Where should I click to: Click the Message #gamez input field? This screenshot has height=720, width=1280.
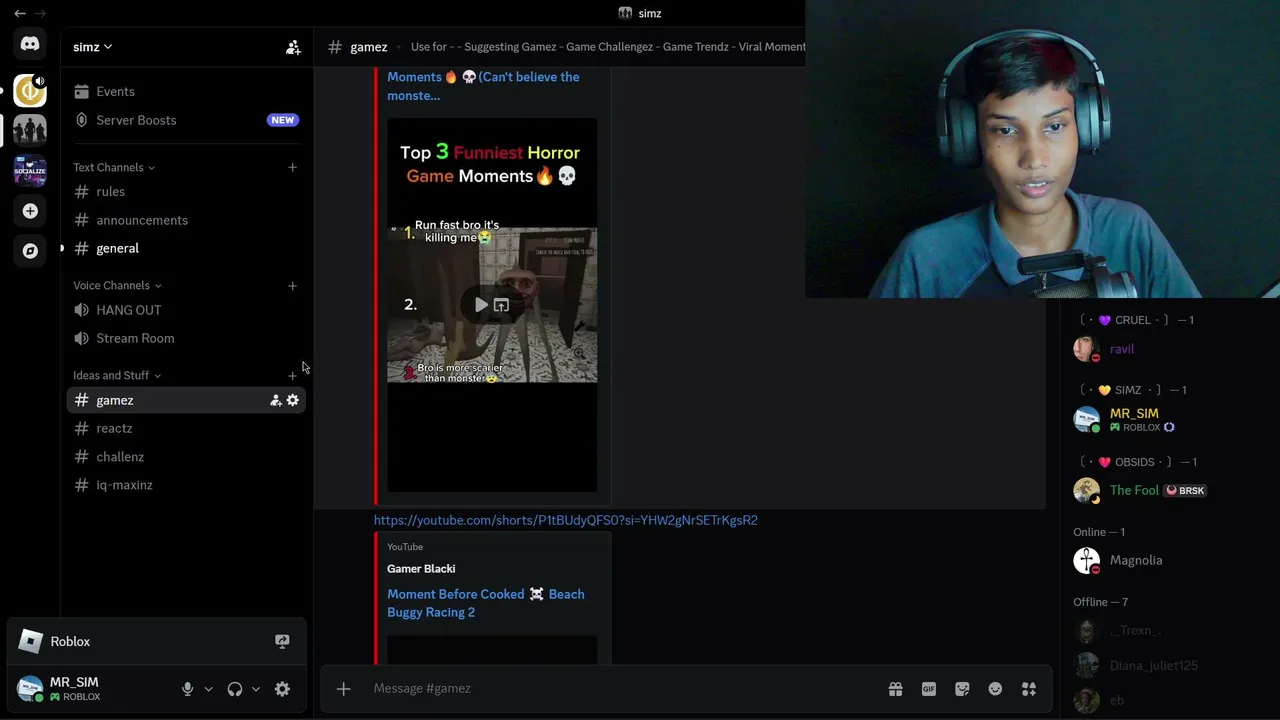620,688
